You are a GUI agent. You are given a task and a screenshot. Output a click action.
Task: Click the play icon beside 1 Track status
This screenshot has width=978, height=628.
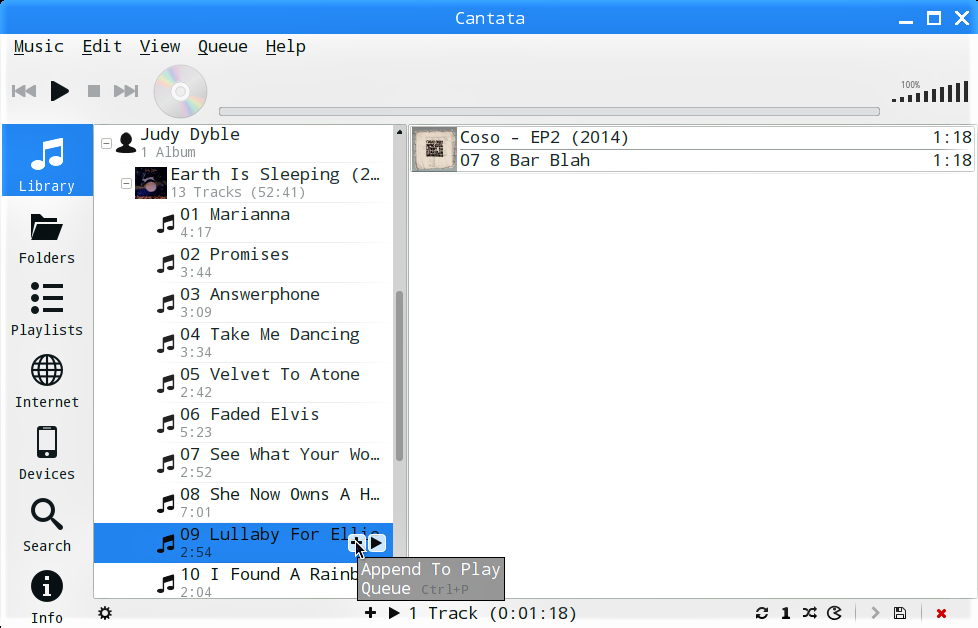click(394, 613)
